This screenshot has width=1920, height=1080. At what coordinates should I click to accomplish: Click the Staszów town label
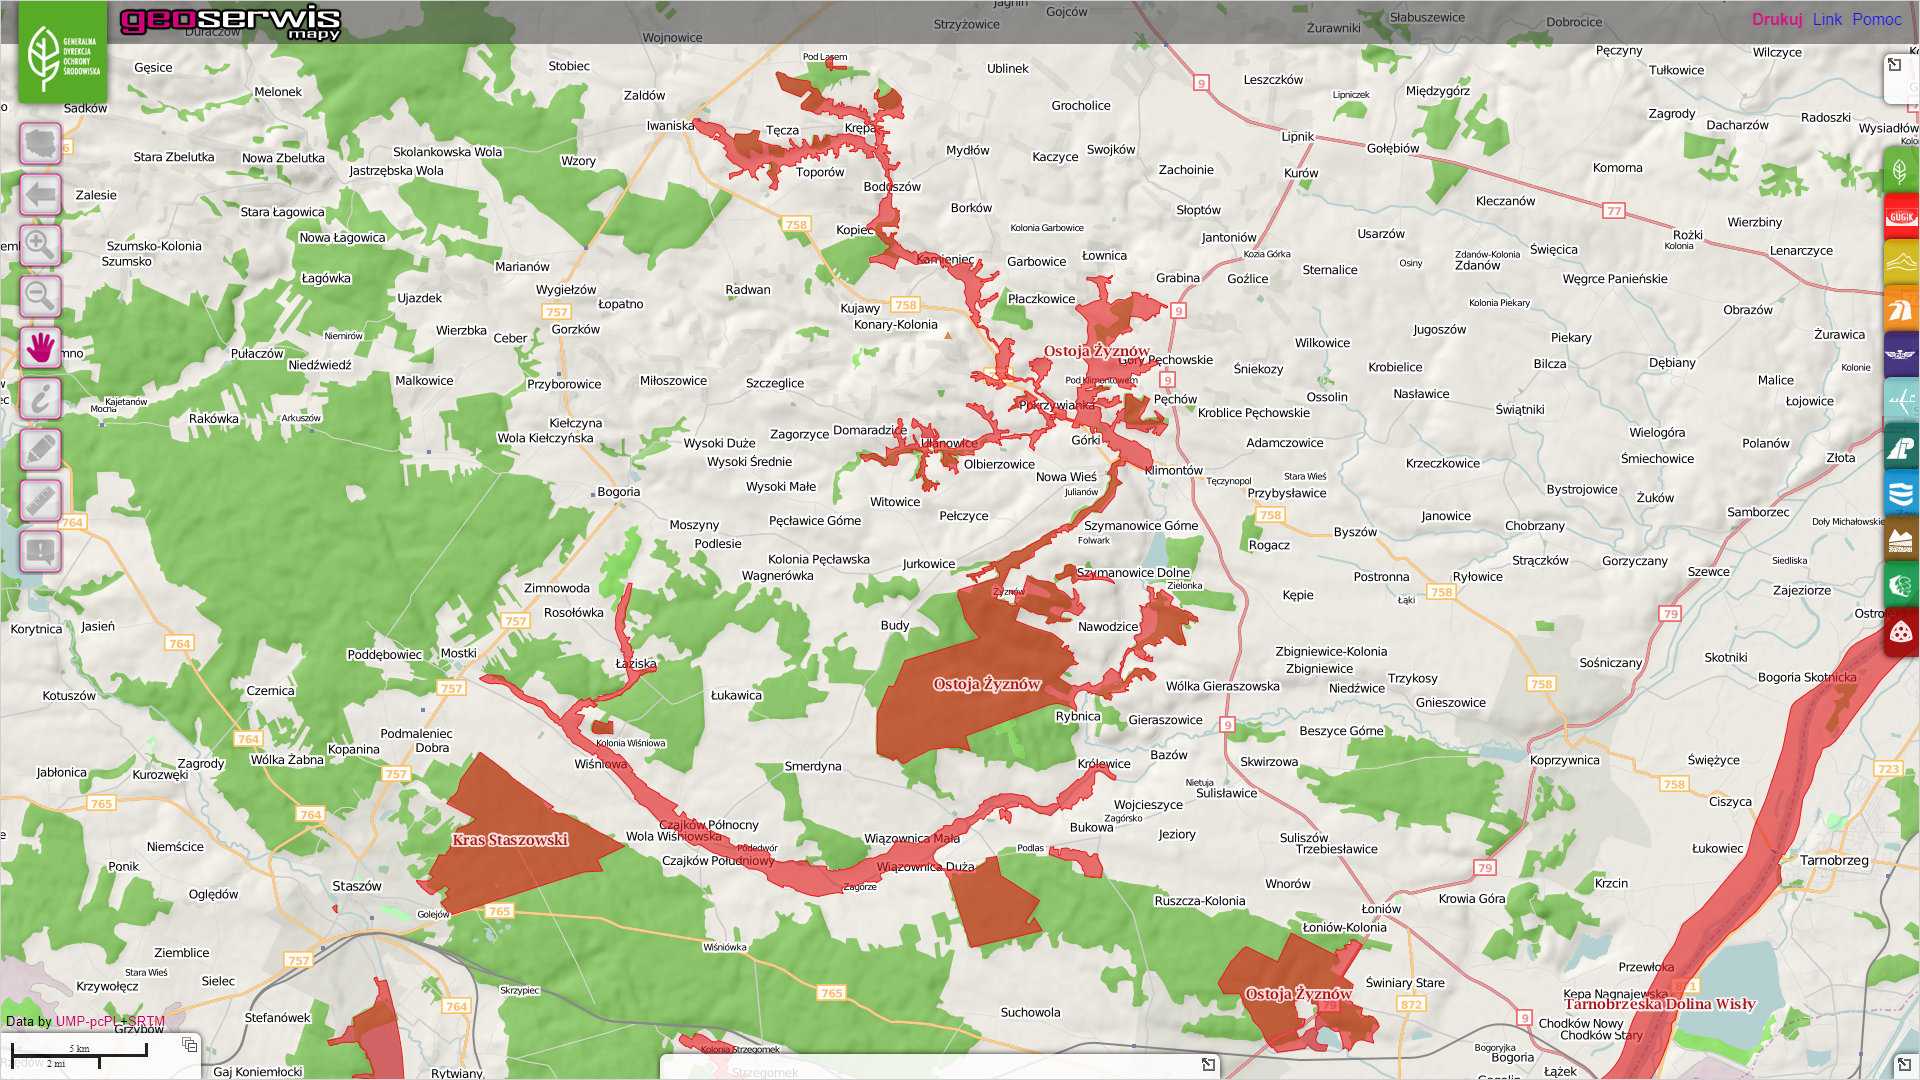[357, 886]
